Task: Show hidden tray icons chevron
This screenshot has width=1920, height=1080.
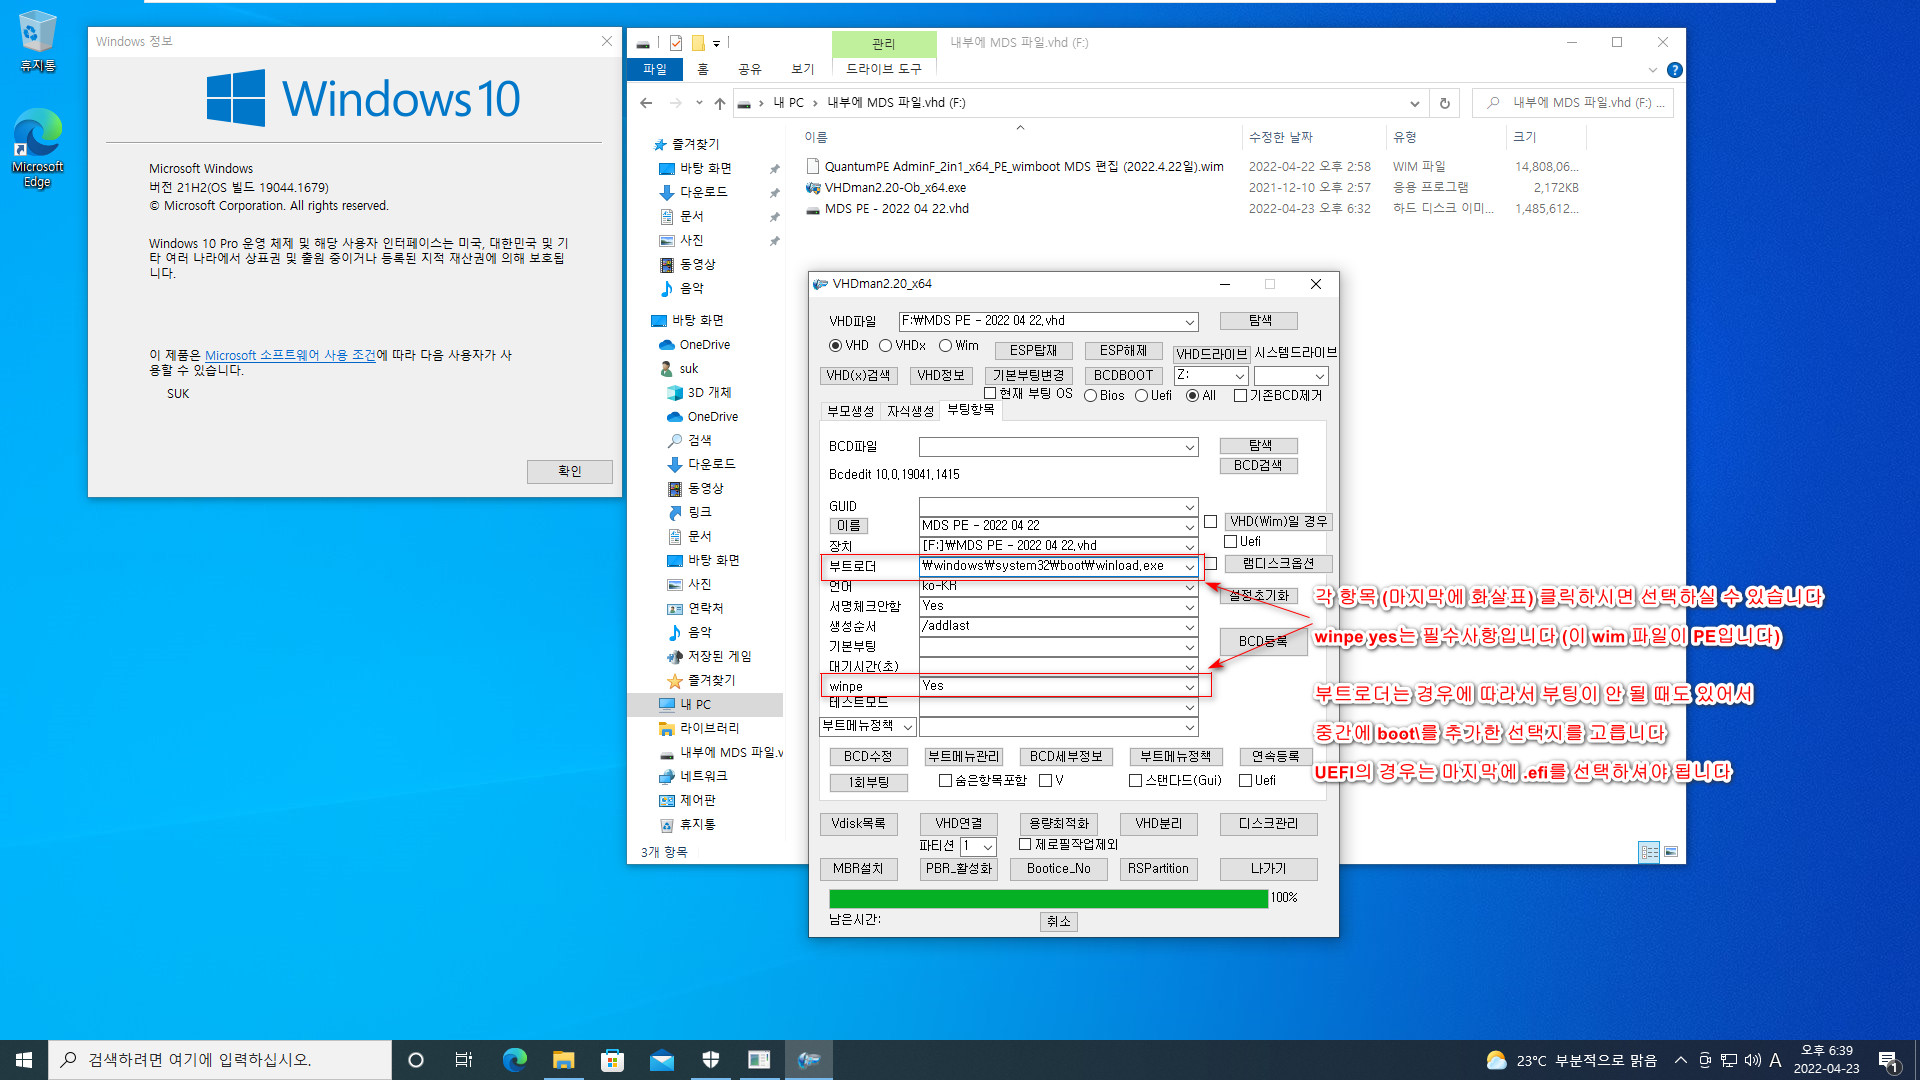Action: tap(1680, 1060)
